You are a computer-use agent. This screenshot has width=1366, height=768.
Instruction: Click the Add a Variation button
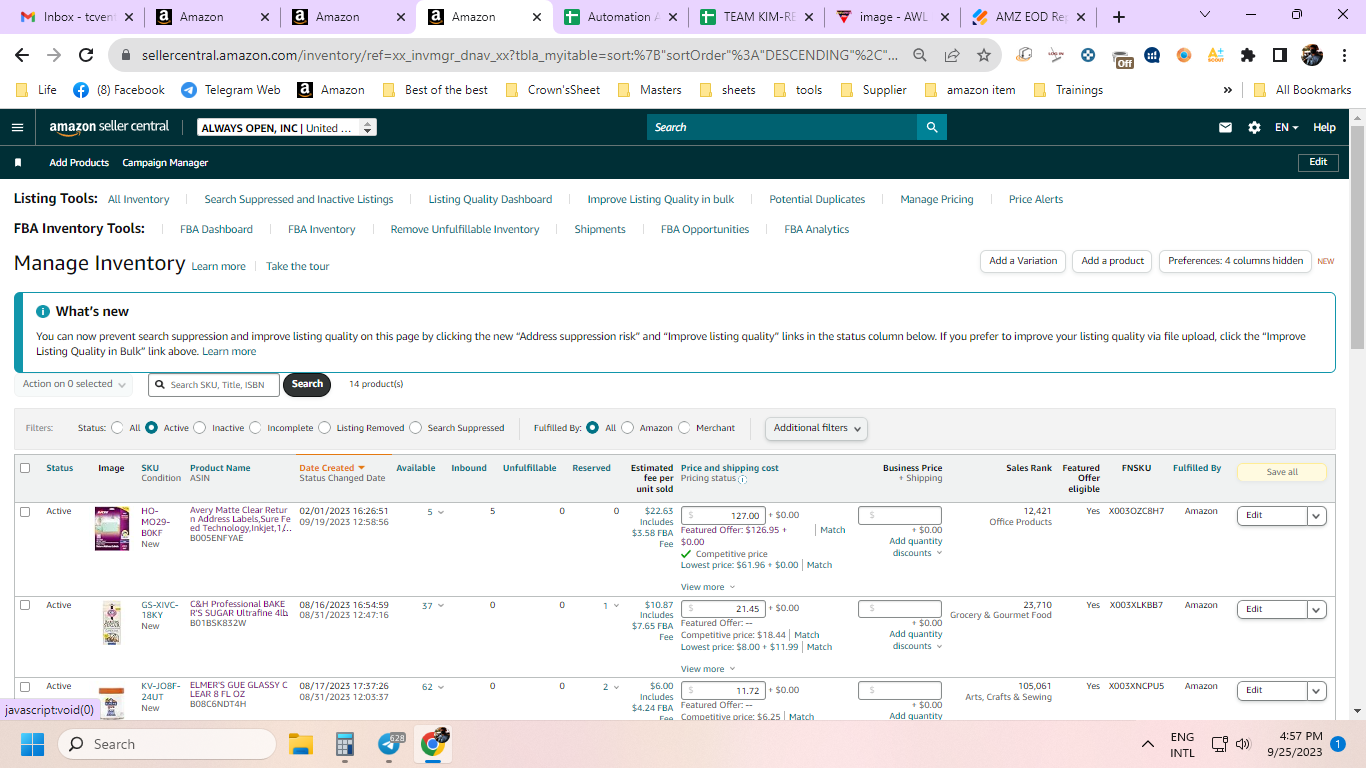pyautogui.click(x=1023, y=261)
